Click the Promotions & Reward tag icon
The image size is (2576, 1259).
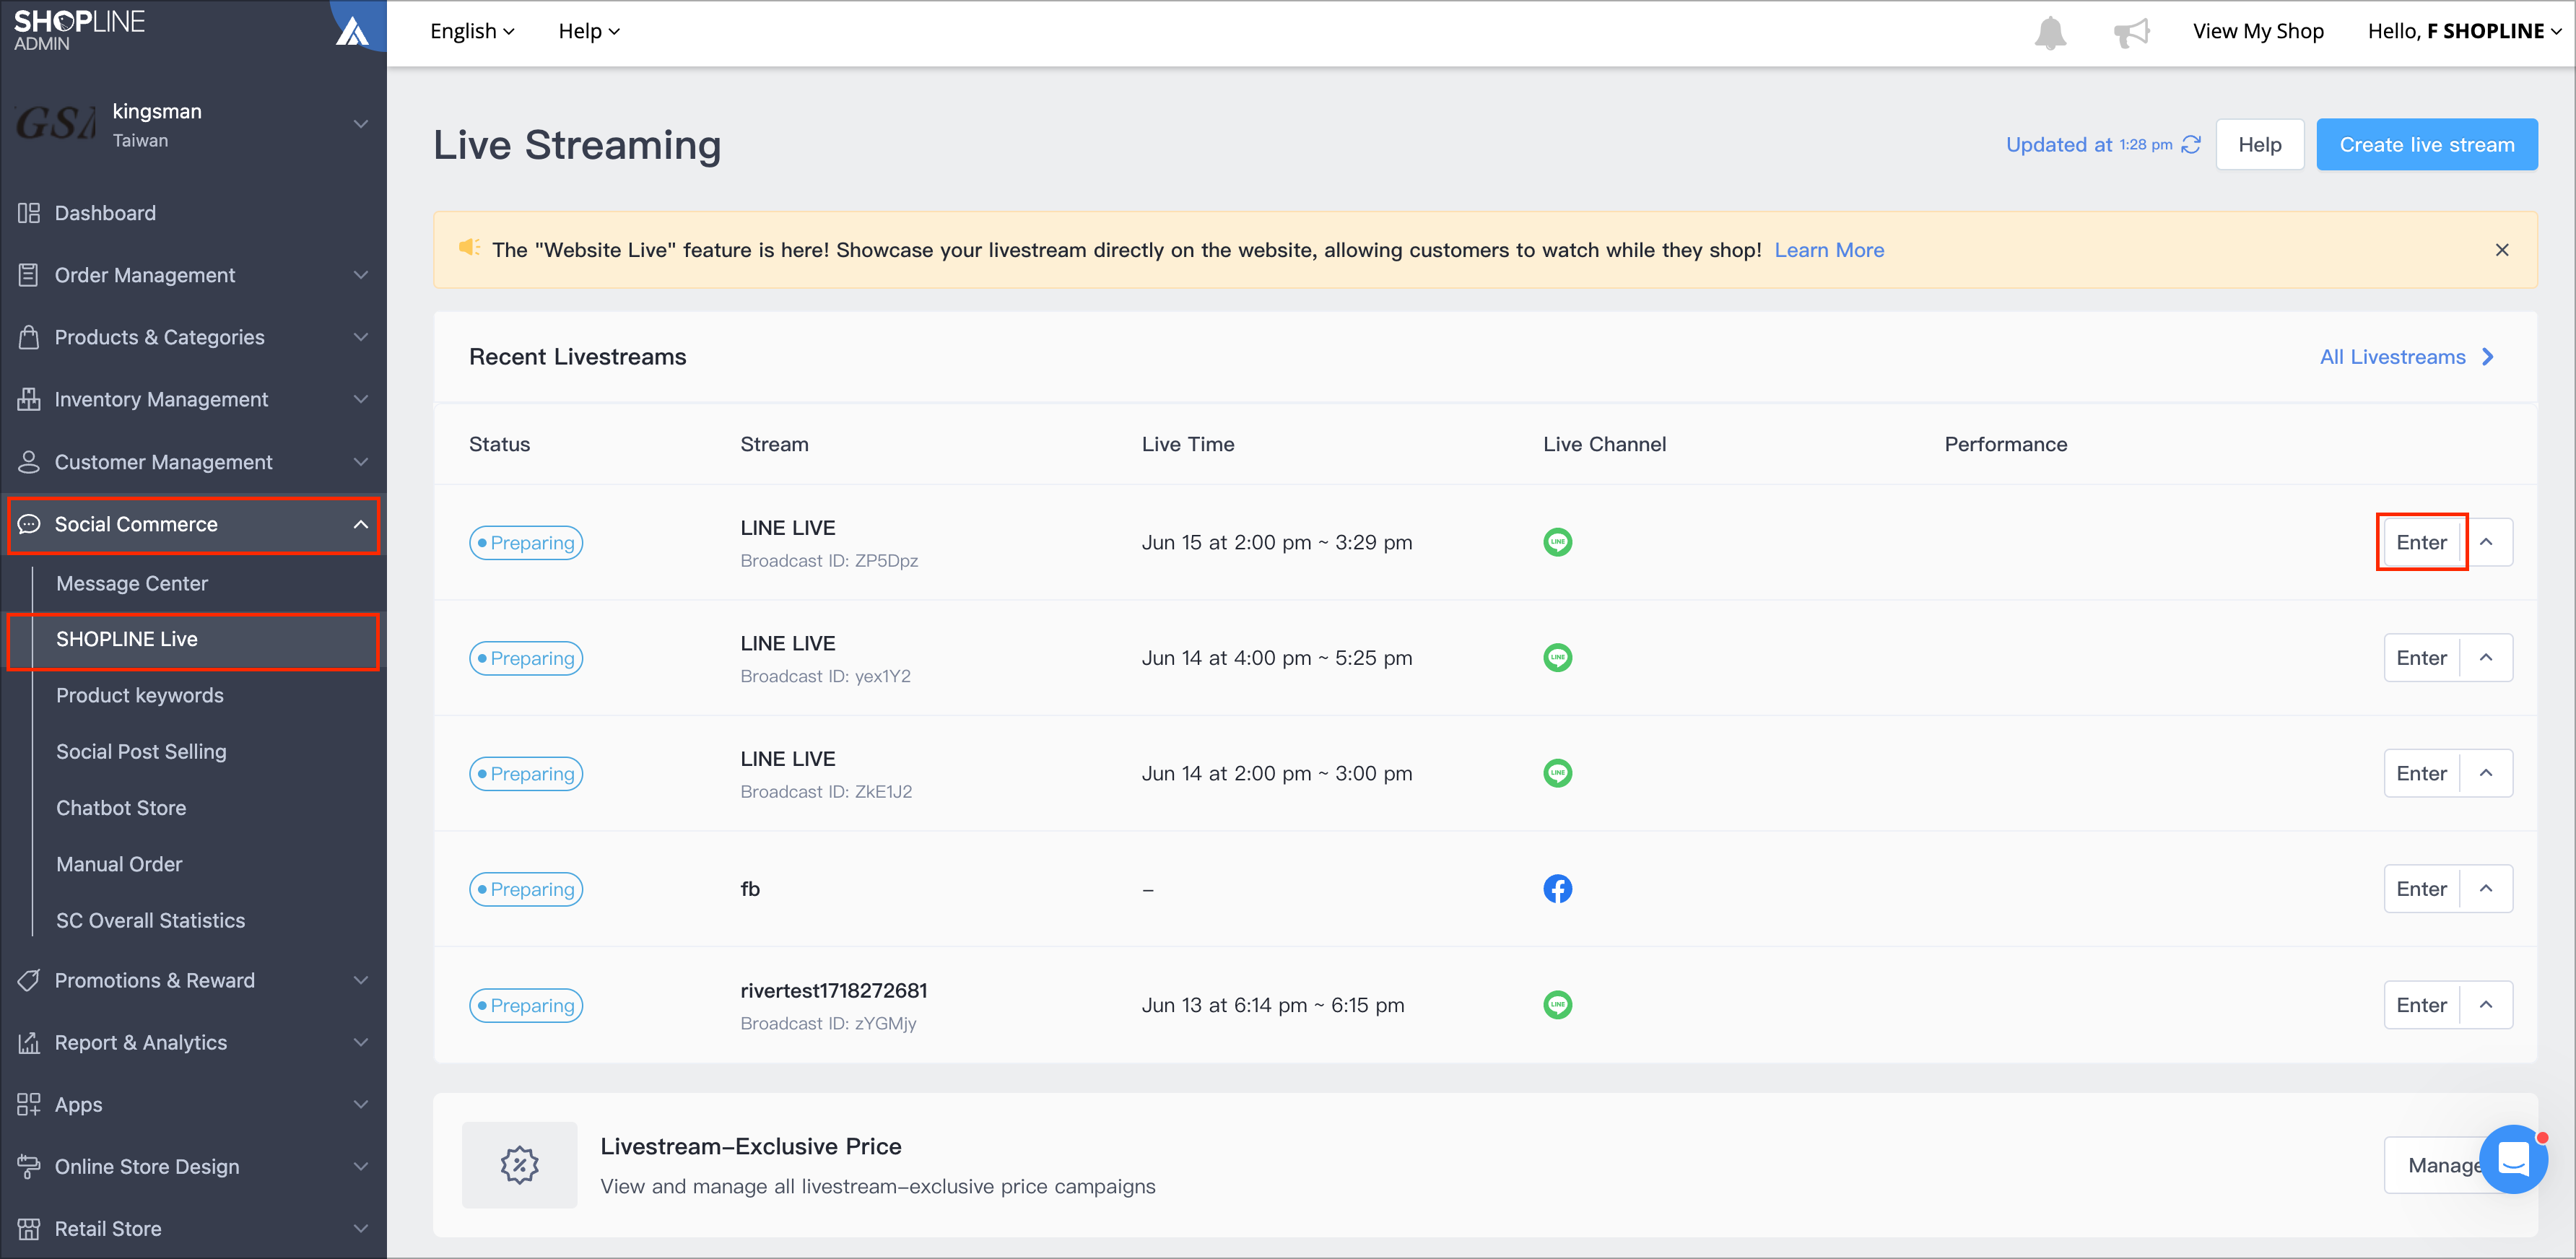(x=29, y=980)
